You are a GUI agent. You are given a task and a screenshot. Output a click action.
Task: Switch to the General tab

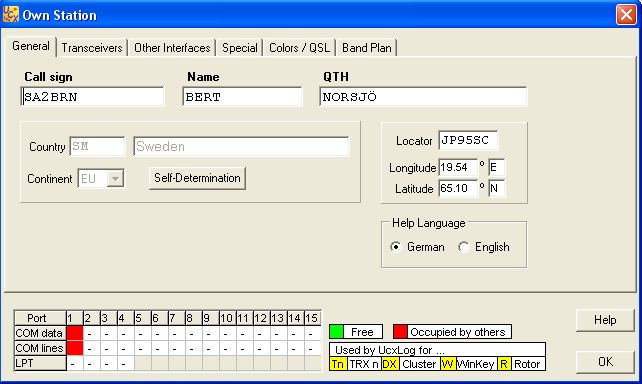point(31,46)
